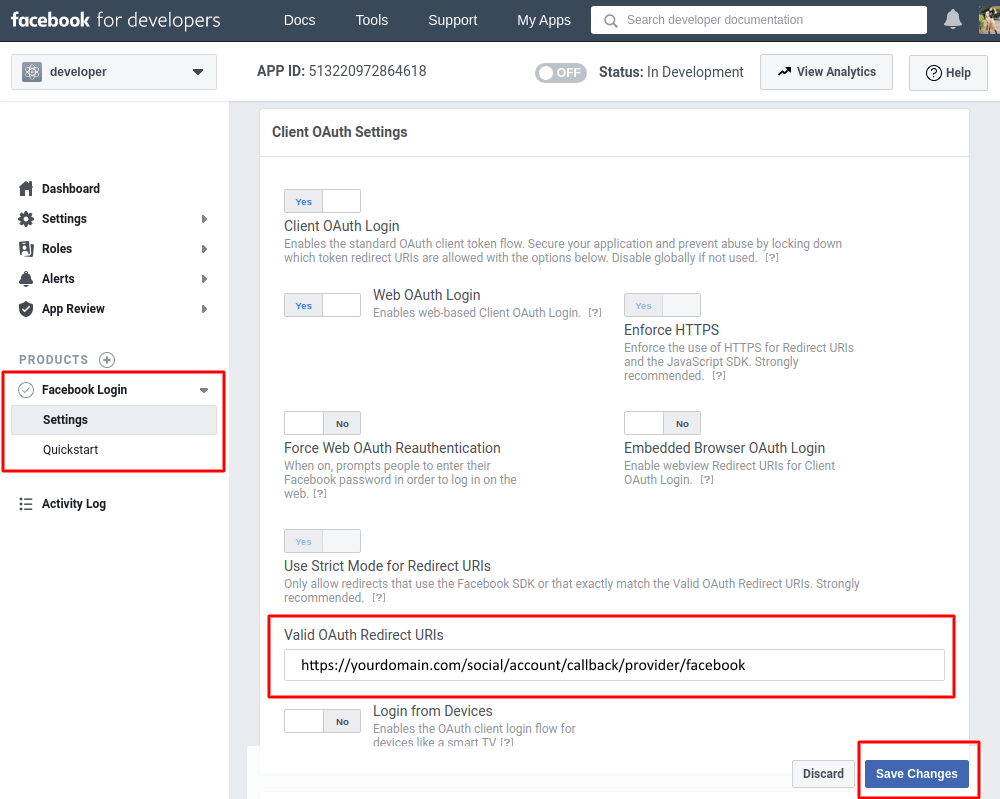The height and width of the screenshot is (799, 1000).
Task: Expand the Alerts sidebar arrow
Action: [x=204, y=279]
